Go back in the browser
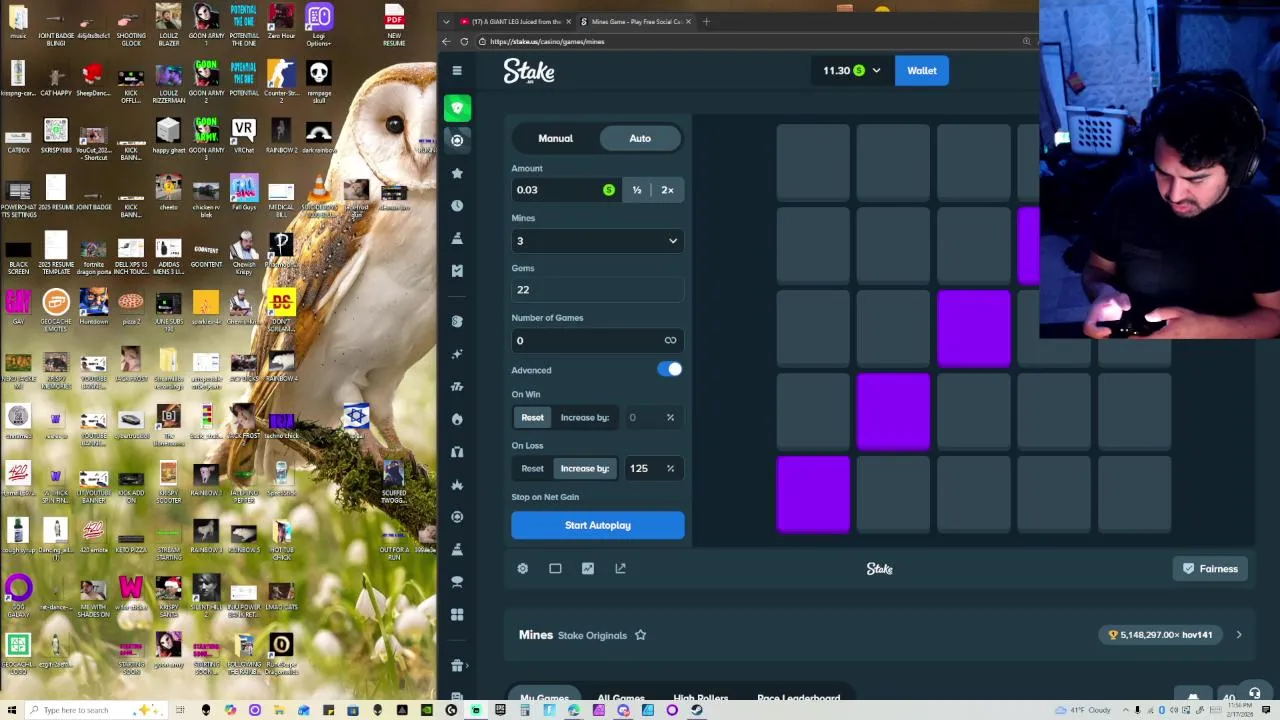The width and height of the screenshot is (1280, 720). [446, 41]
